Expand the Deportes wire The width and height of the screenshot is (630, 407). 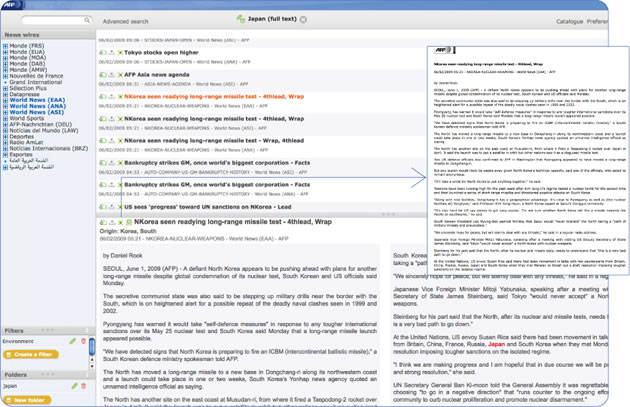5,137
